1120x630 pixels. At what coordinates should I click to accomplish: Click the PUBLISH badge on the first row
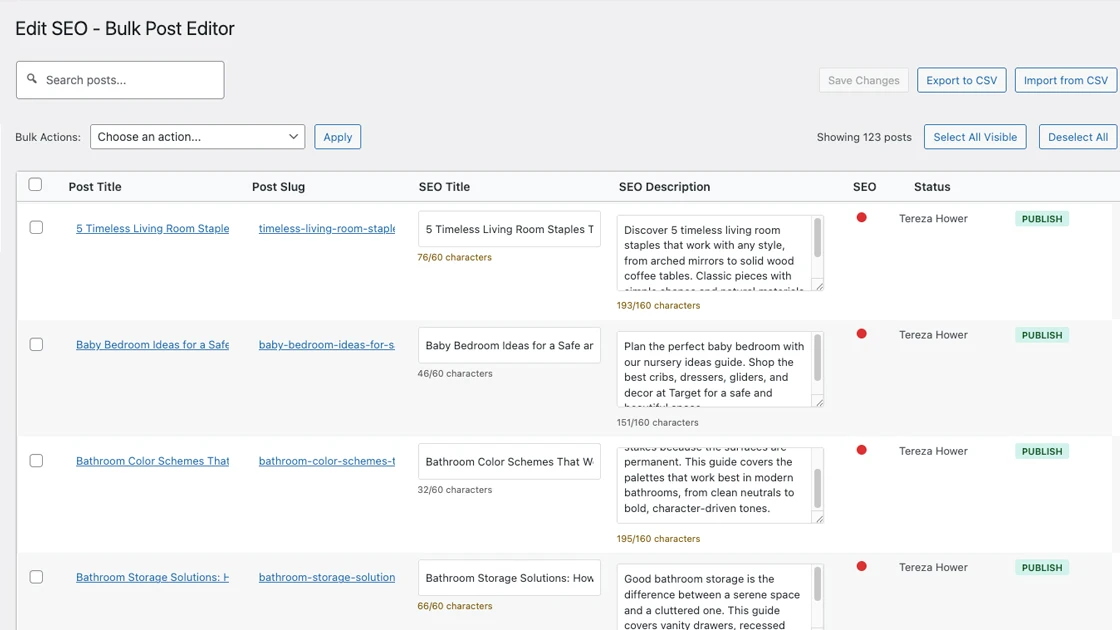(1042, 218)
